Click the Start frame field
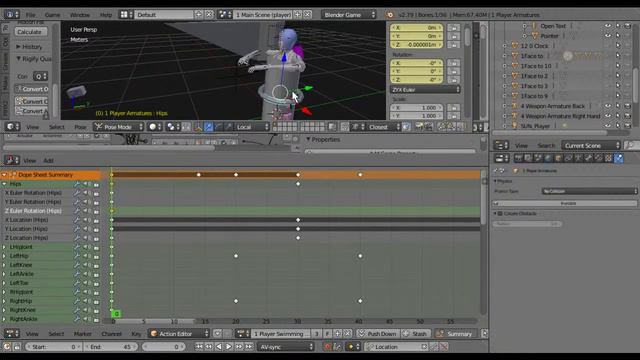This screenshot has height=360, width=640. (53, 347)
